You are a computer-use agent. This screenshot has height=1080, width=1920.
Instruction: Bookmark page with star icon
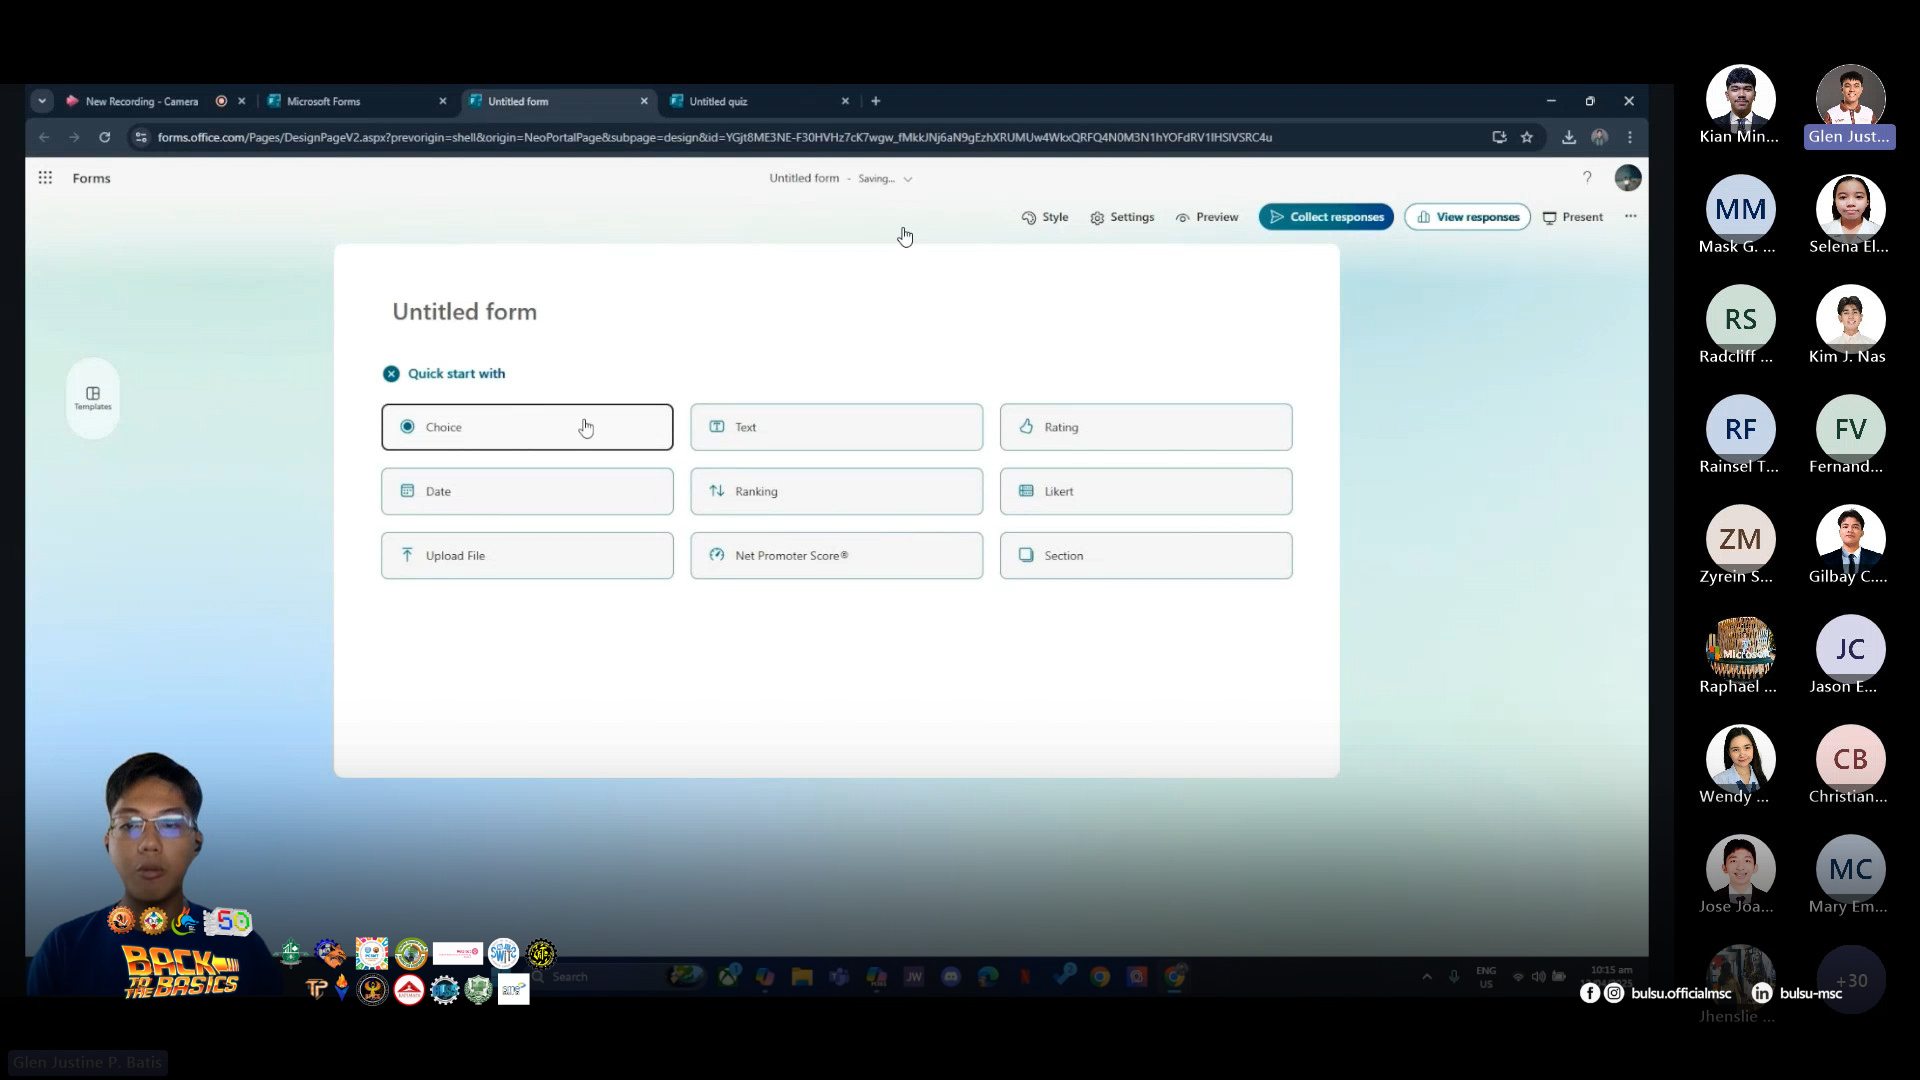pos(1527,138)
